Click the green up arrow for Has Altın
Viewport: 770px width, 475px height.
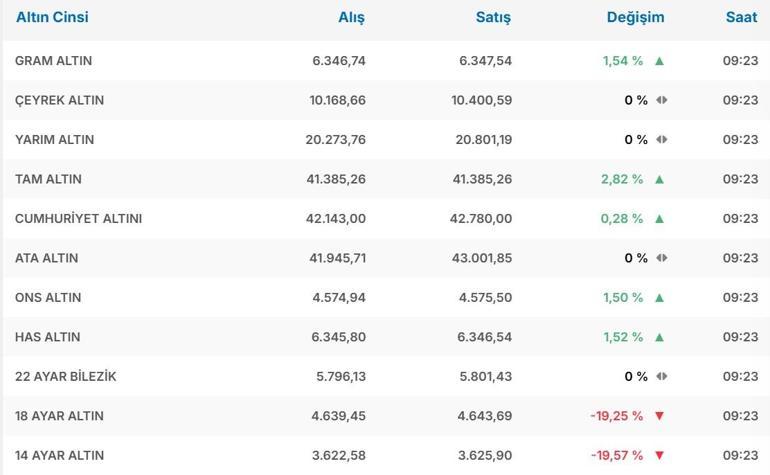pyautogui.click(x=659, y=337)
